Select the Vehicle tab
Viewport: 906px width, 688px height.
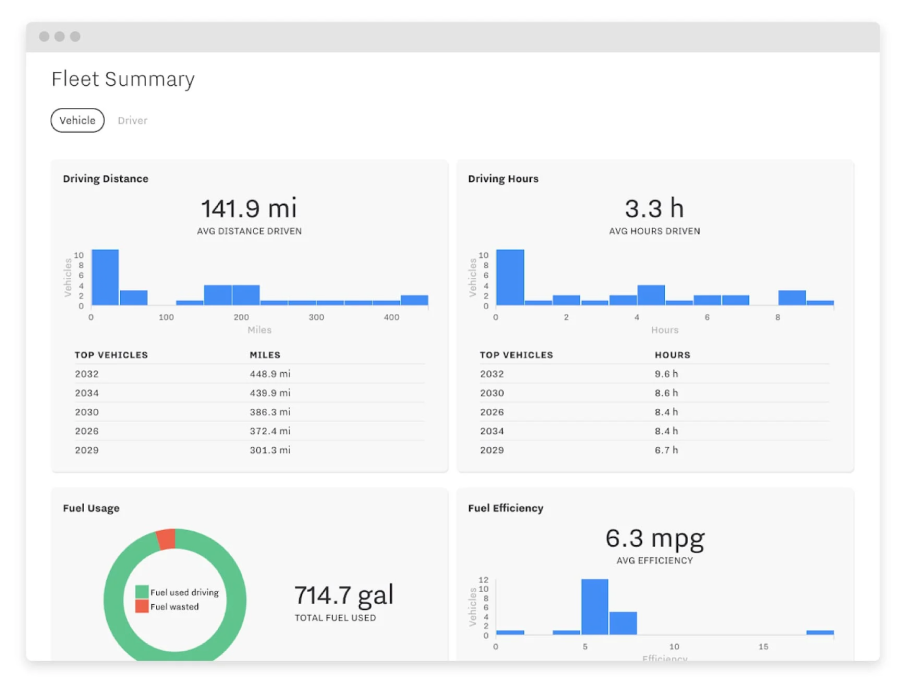pos(77,120)
